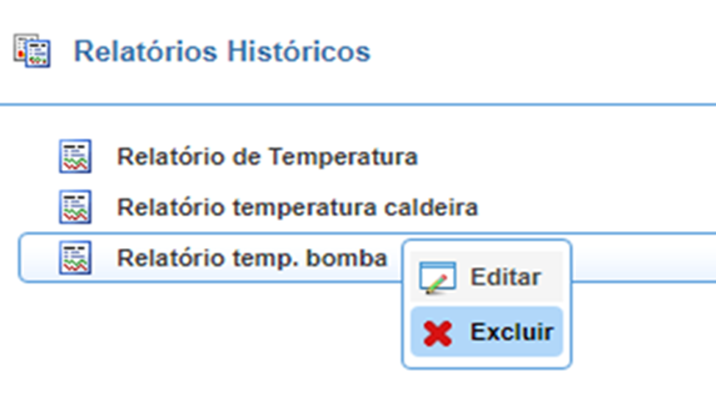The width and height of the screenshot is (716, 416).
Task: Click the word Temperatura in the first report
Action: (x=343, y=157)
